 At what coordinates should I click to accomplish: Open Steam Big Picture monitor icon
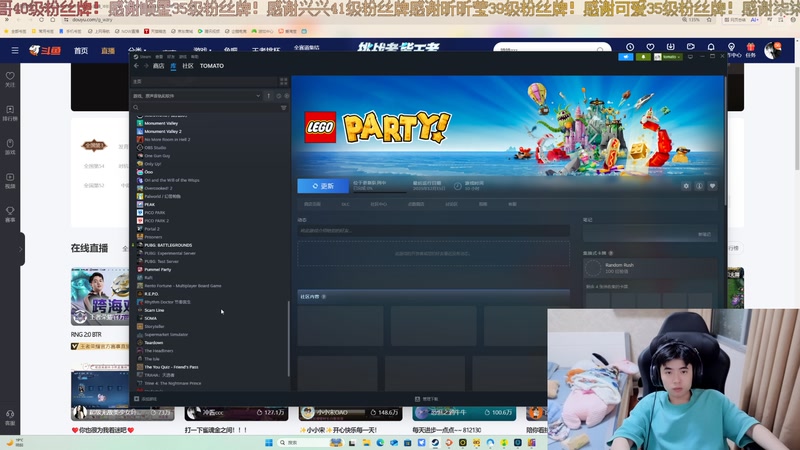[691, 57]
